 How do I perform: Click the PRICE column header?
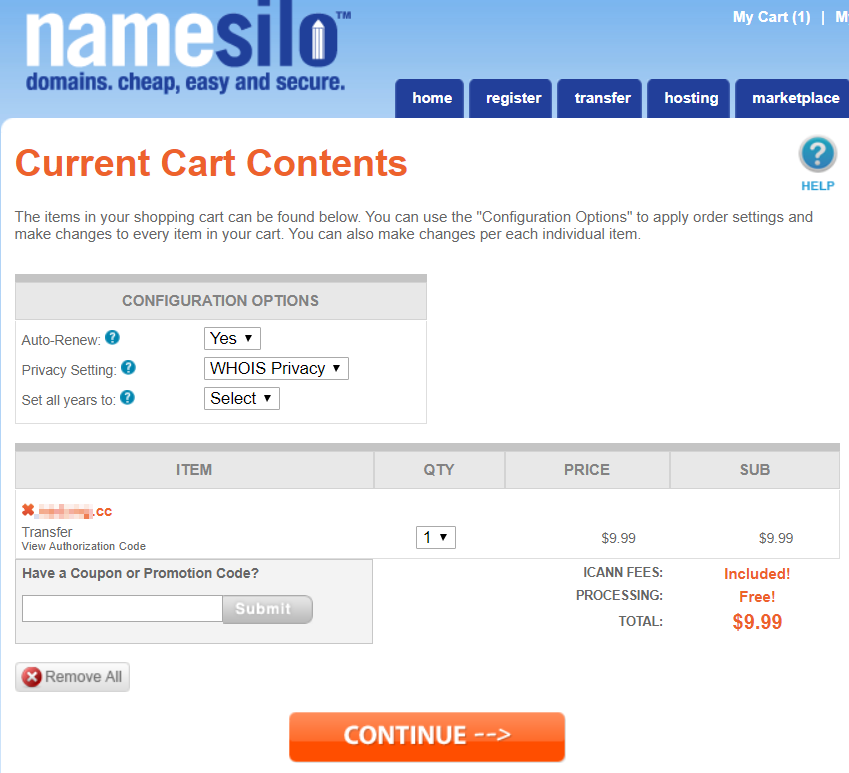587,470
